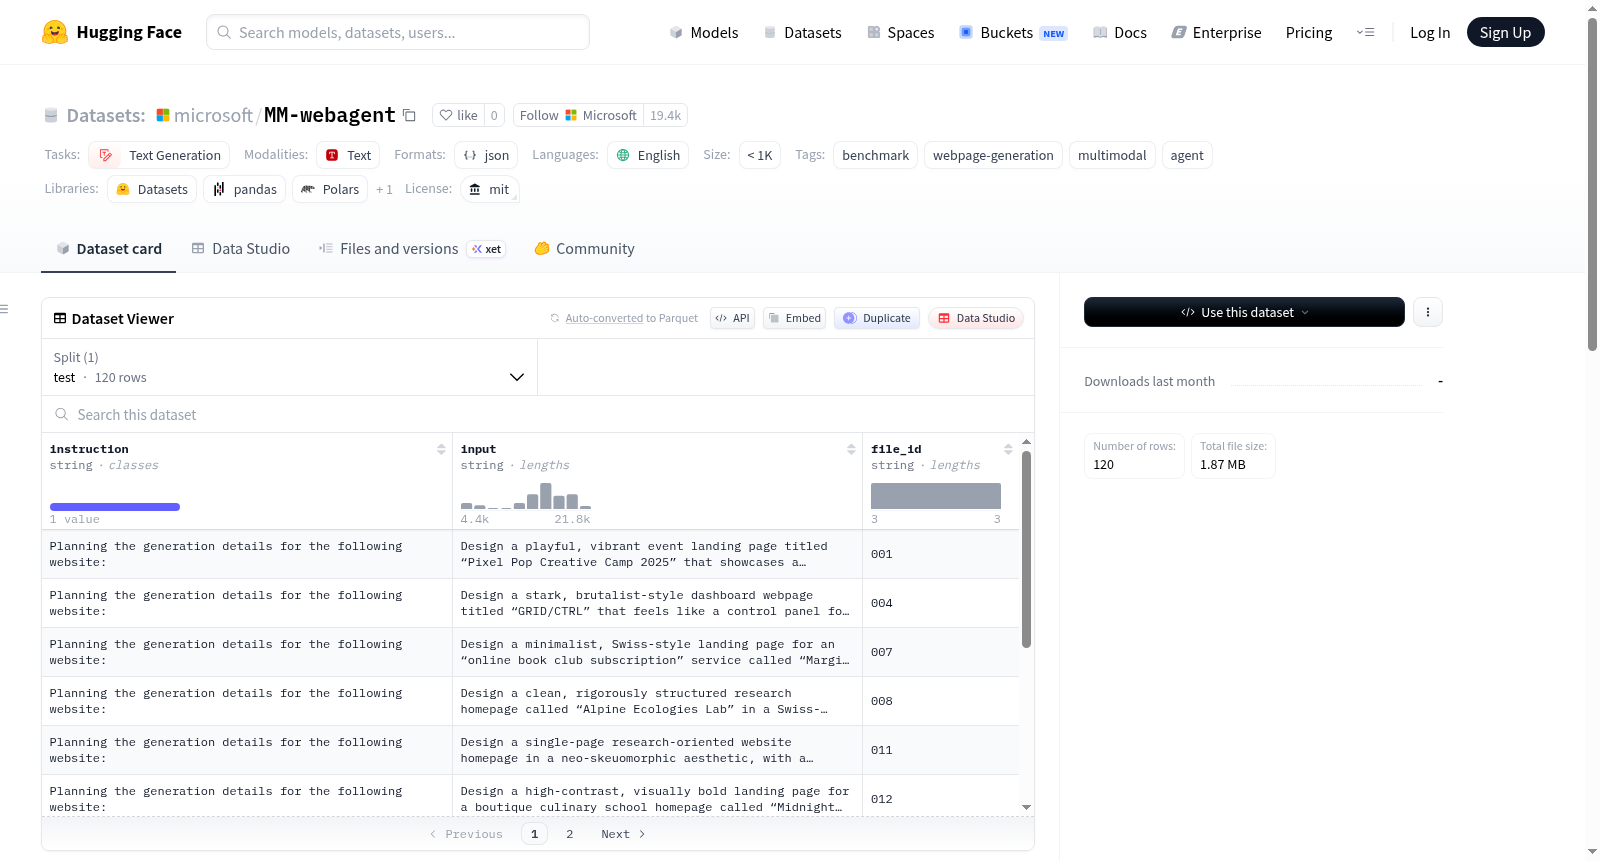1600x861 pixels.
Task: Click the Text modality tag
Action: [x=348, y=155]
